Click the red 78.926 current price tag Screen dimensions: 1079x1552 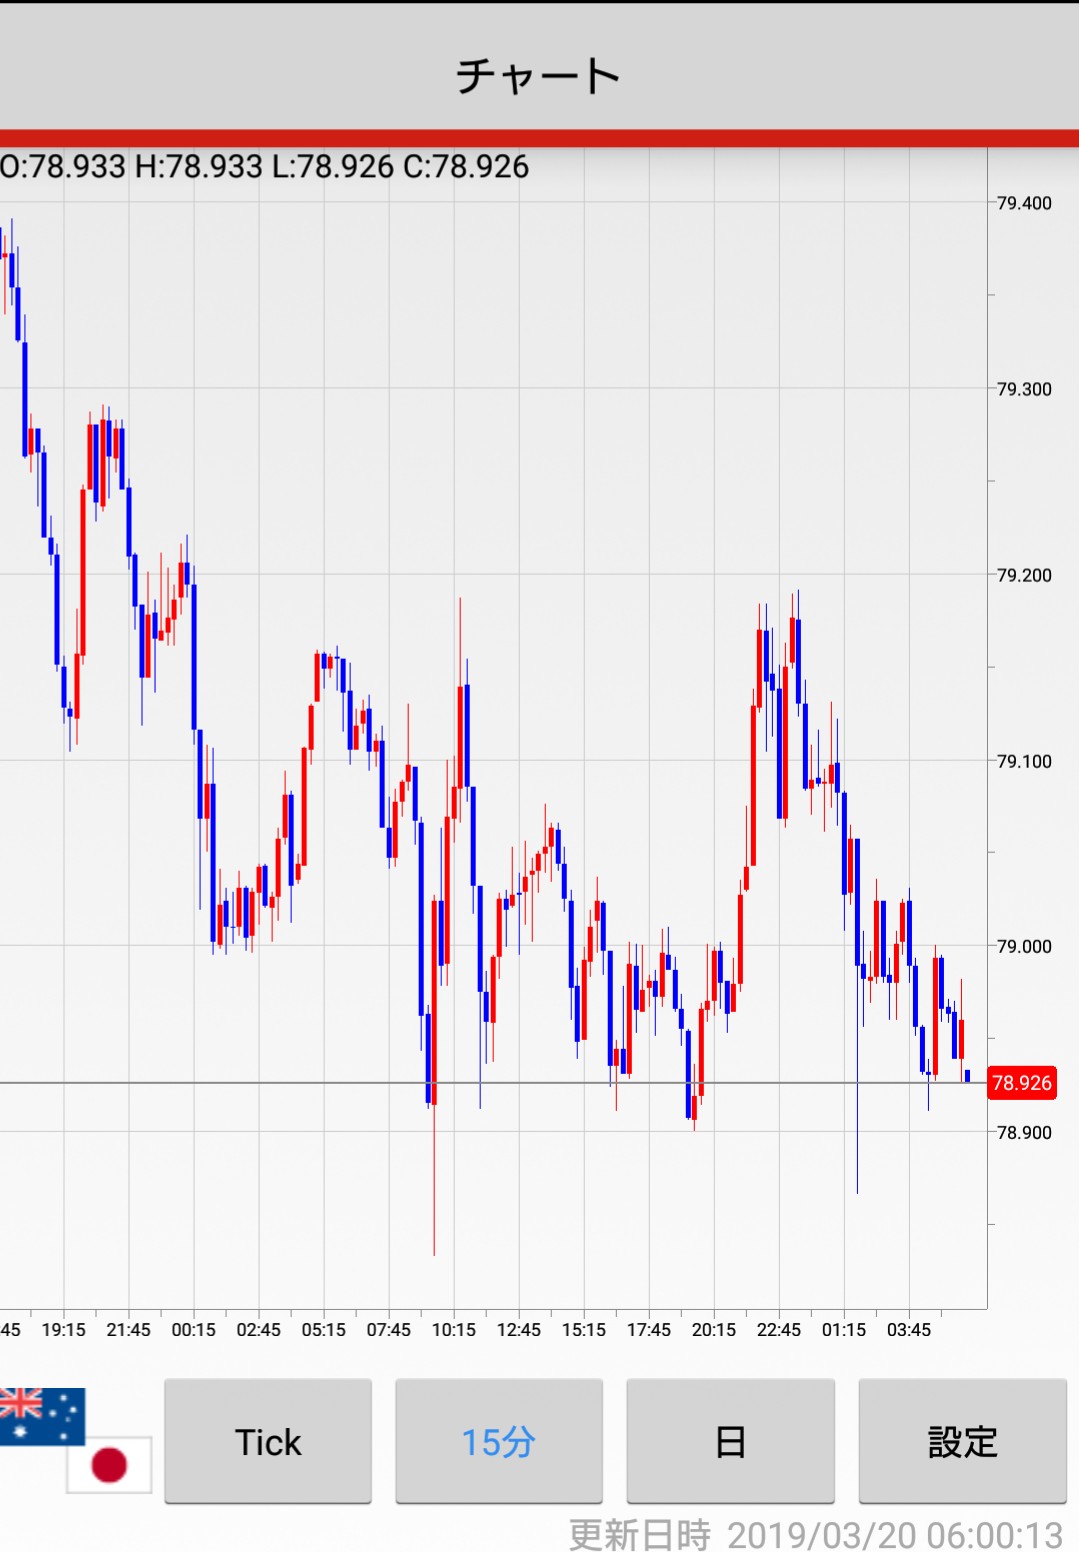[x=1021, y=1083]
